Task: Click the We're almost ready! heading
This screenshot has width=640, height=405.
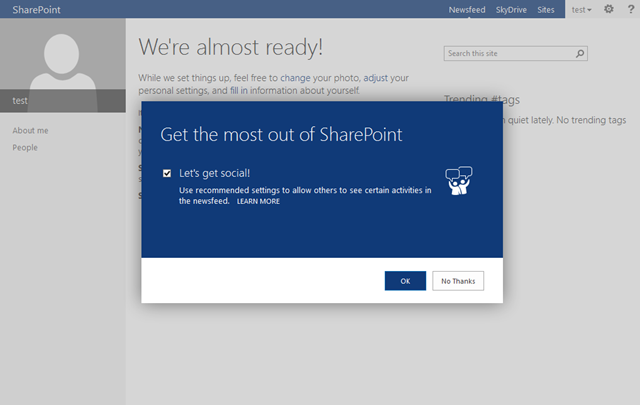Action: pyautogui.click(x=231, y=47)
